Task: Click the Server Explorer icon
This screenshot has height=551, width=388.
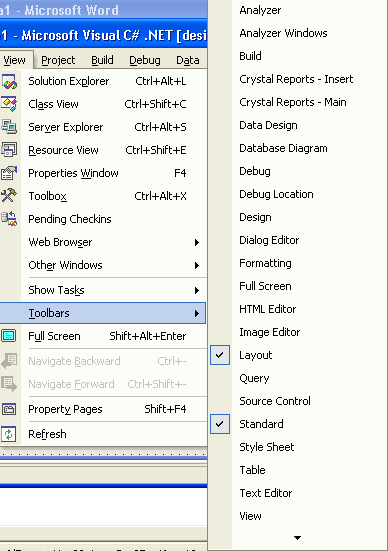Action: tap(9, 127)
